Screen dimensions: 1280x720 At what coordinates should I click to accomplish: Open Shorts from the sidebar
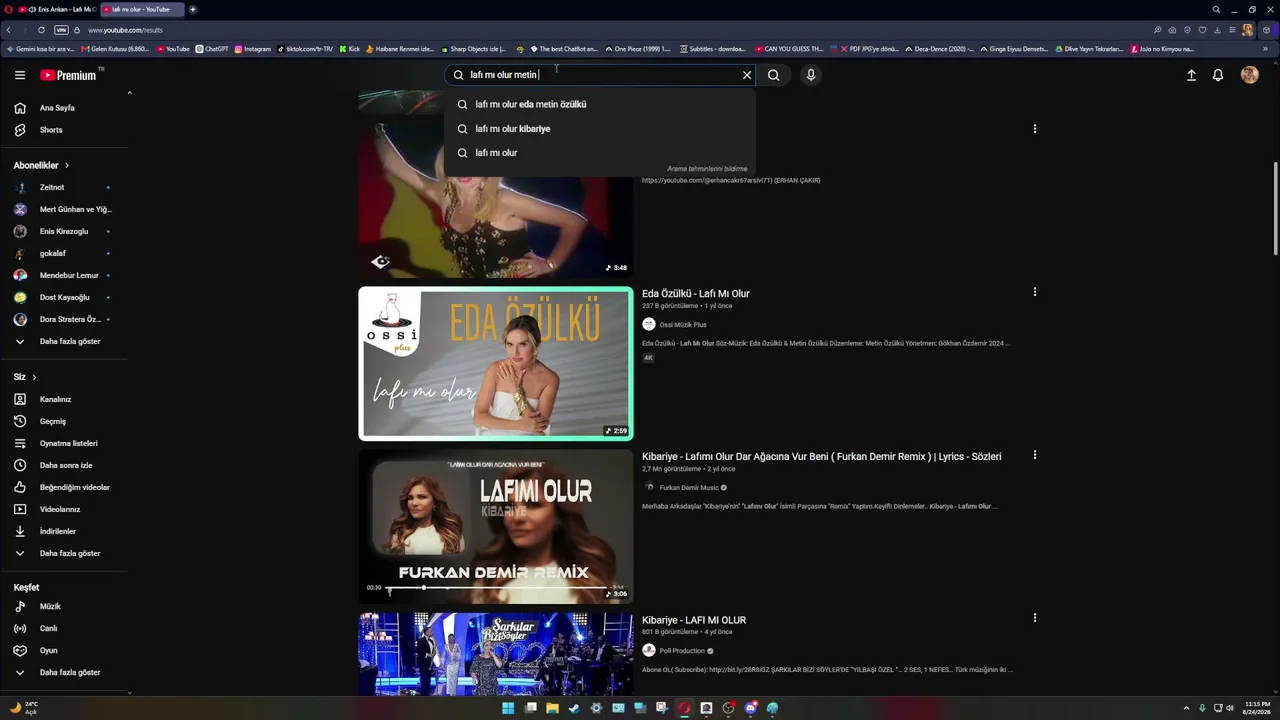click(64, 130)
